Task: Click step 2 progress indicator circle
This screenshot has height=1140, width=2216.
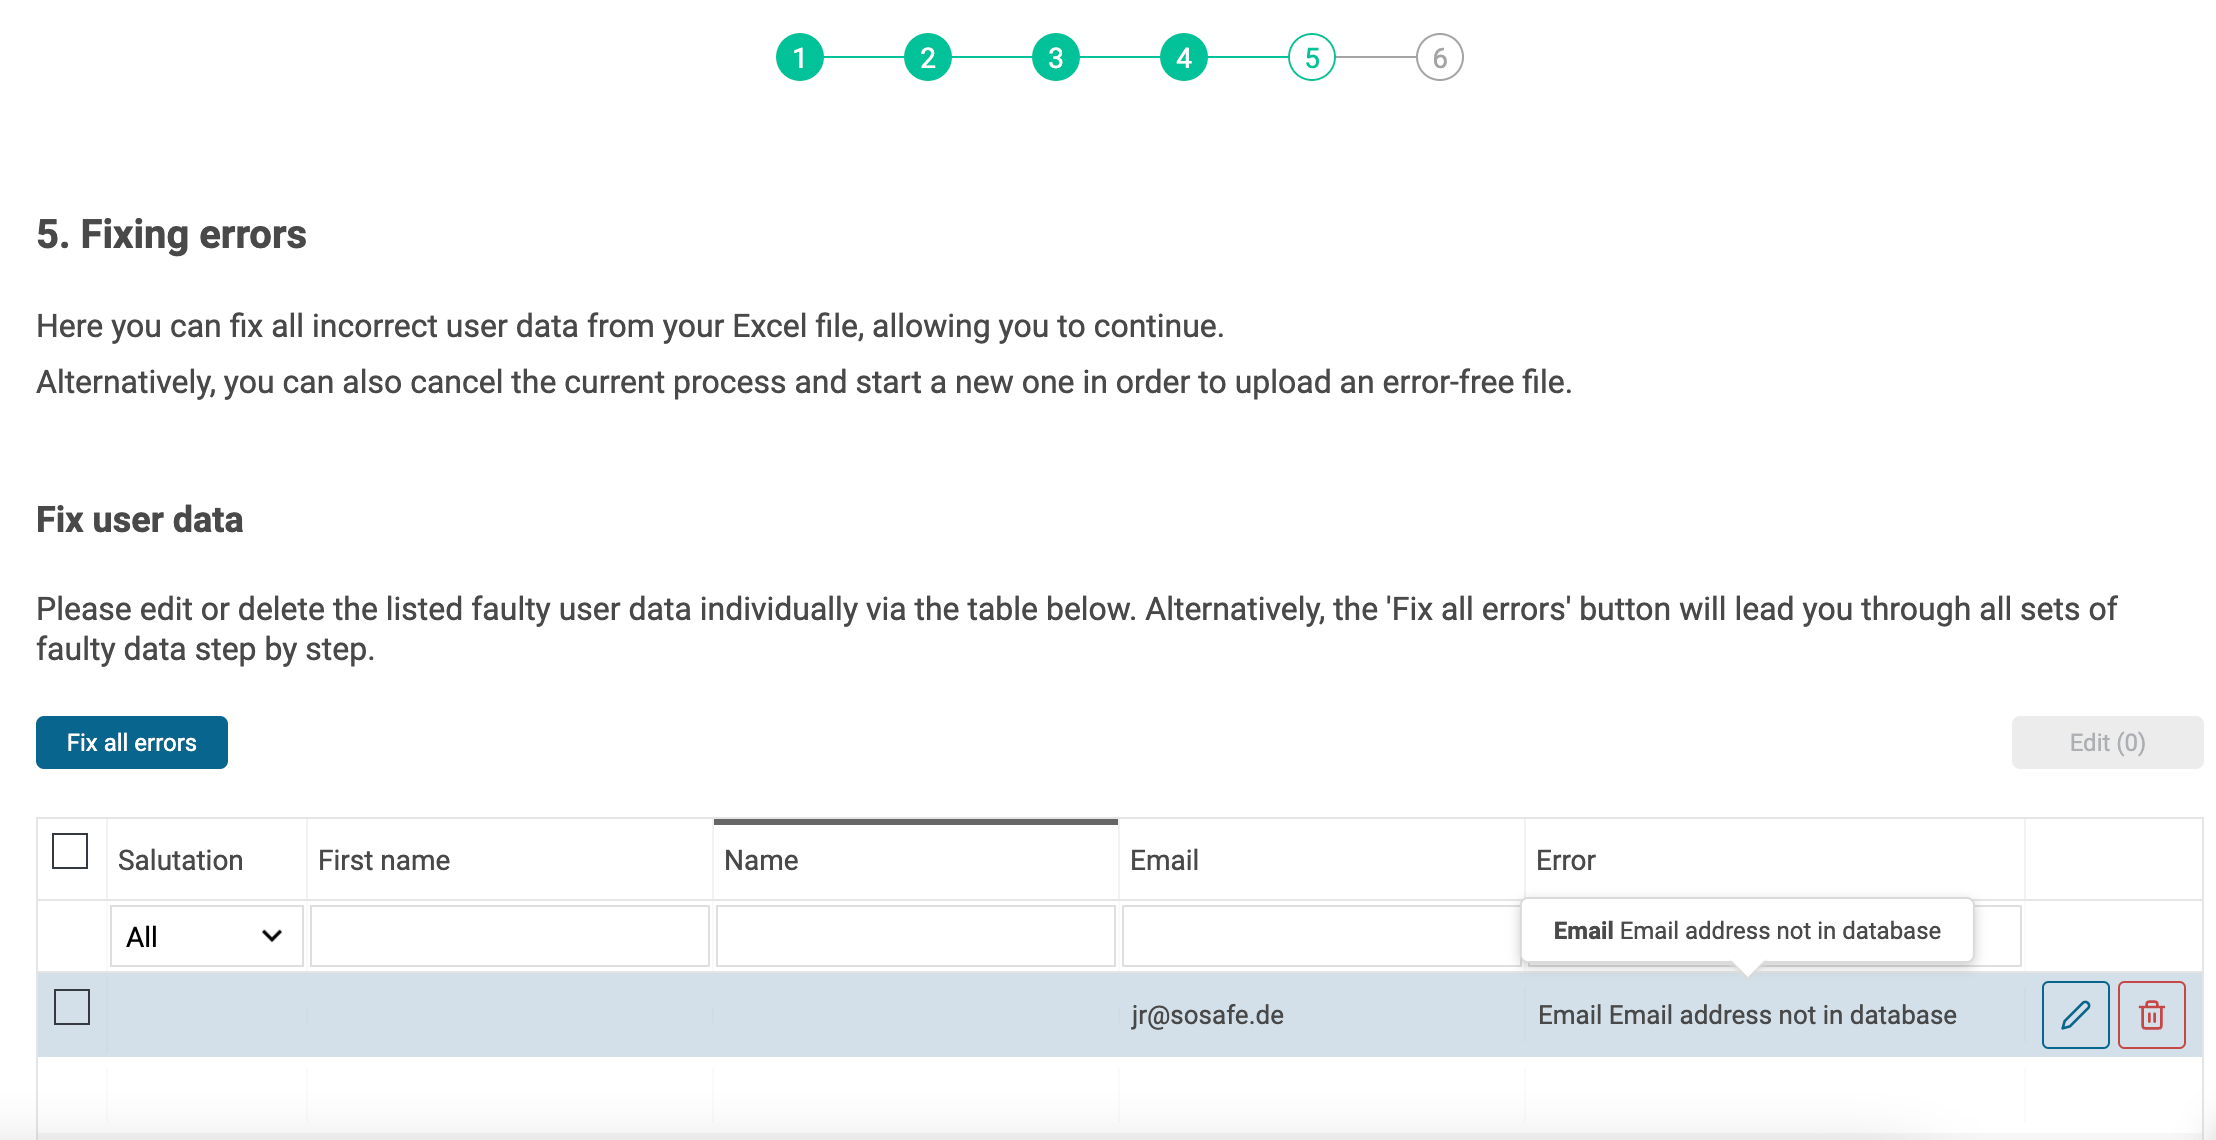Action: pyautogui.click(x=928, y=58)
